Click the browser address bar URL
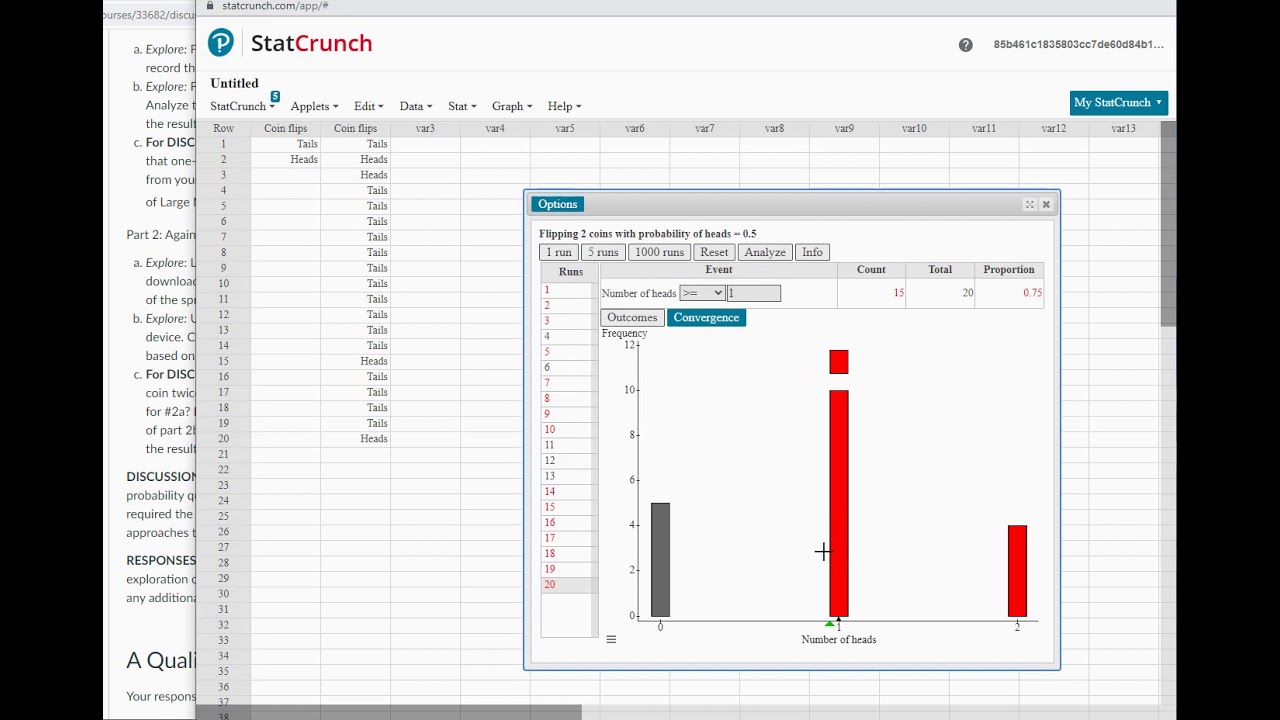 coord(275,6)
